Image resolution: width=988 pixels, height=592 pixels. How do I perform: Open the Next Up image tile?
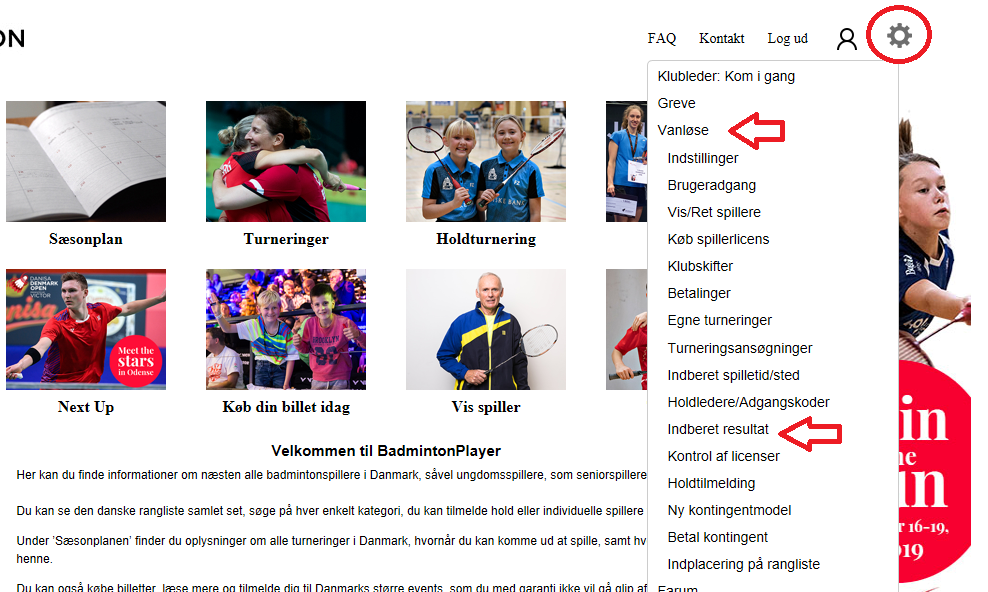86,329
